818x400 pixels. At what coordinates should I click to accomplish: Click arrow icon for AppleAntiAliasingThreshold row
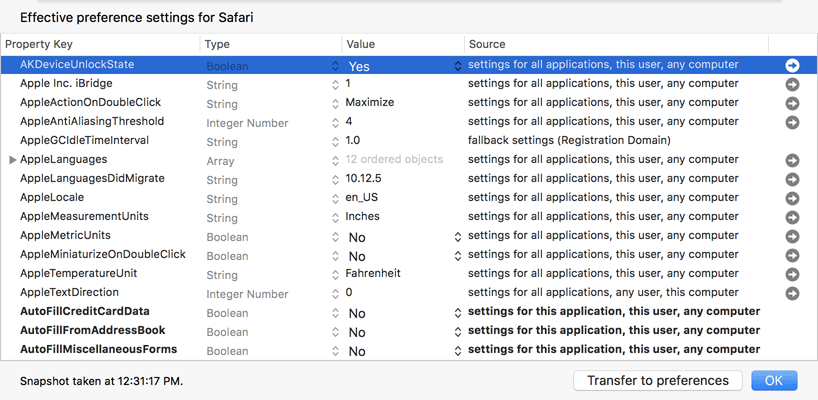point(792,123)
